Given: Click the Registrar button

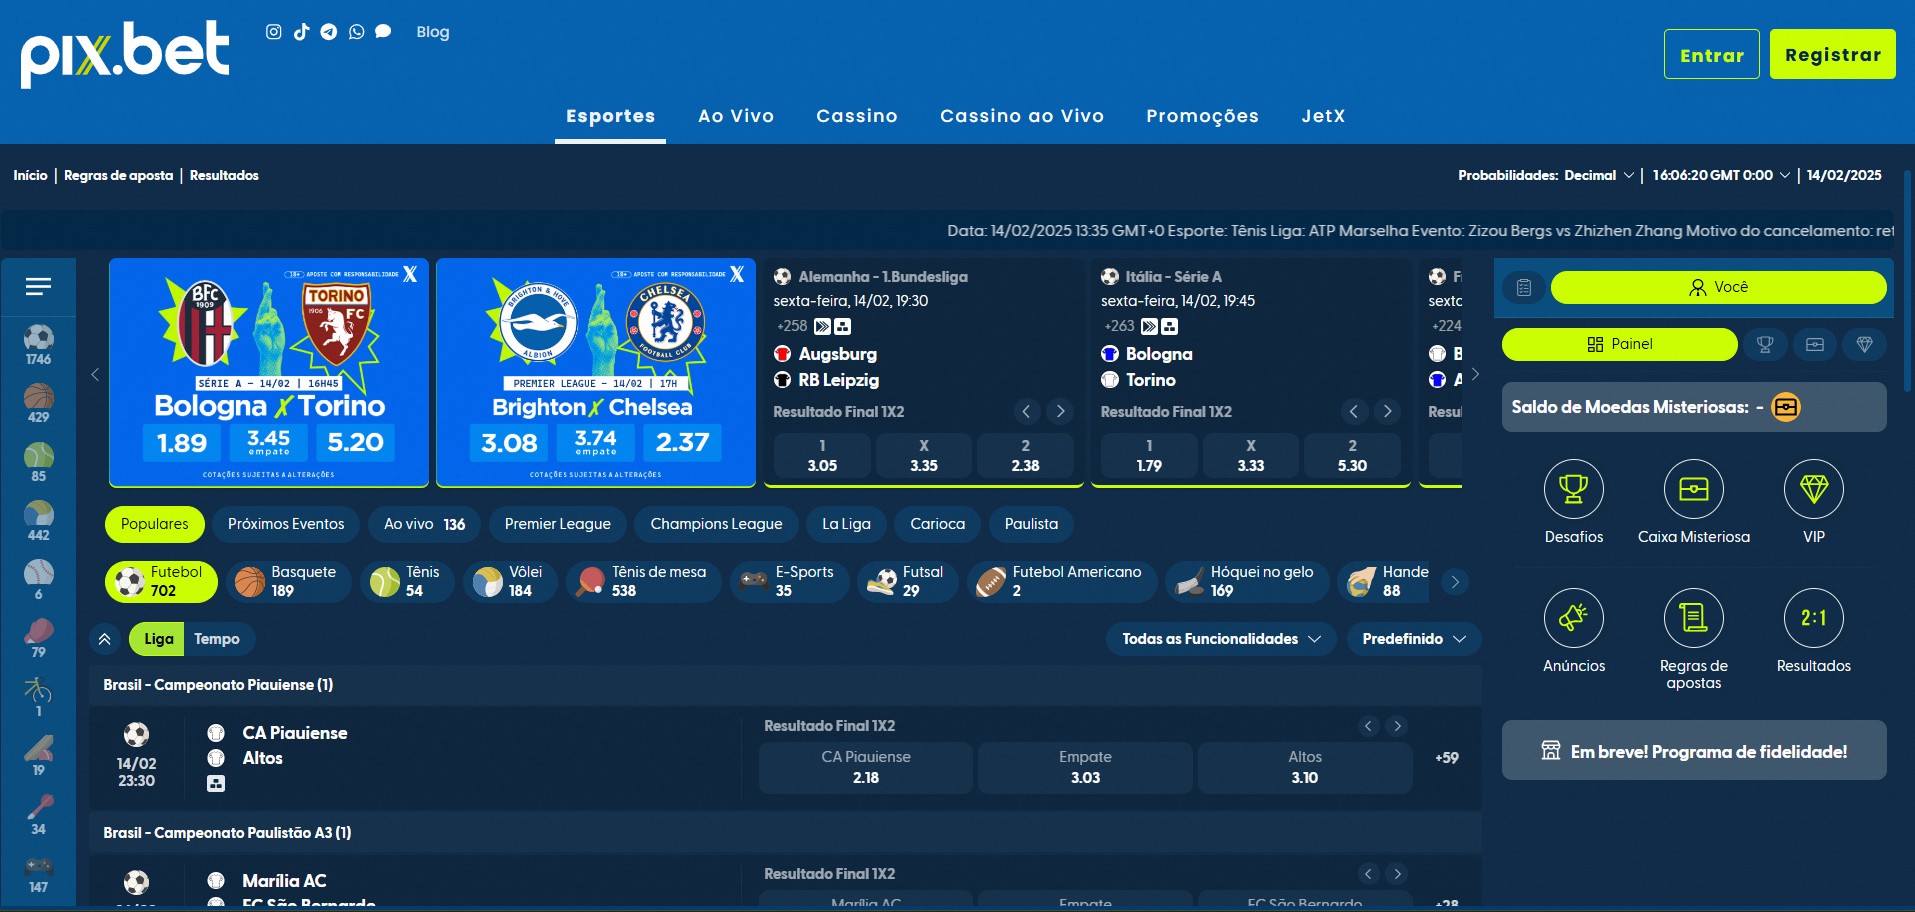Looking at the screenshot, I should (1832, 54).
